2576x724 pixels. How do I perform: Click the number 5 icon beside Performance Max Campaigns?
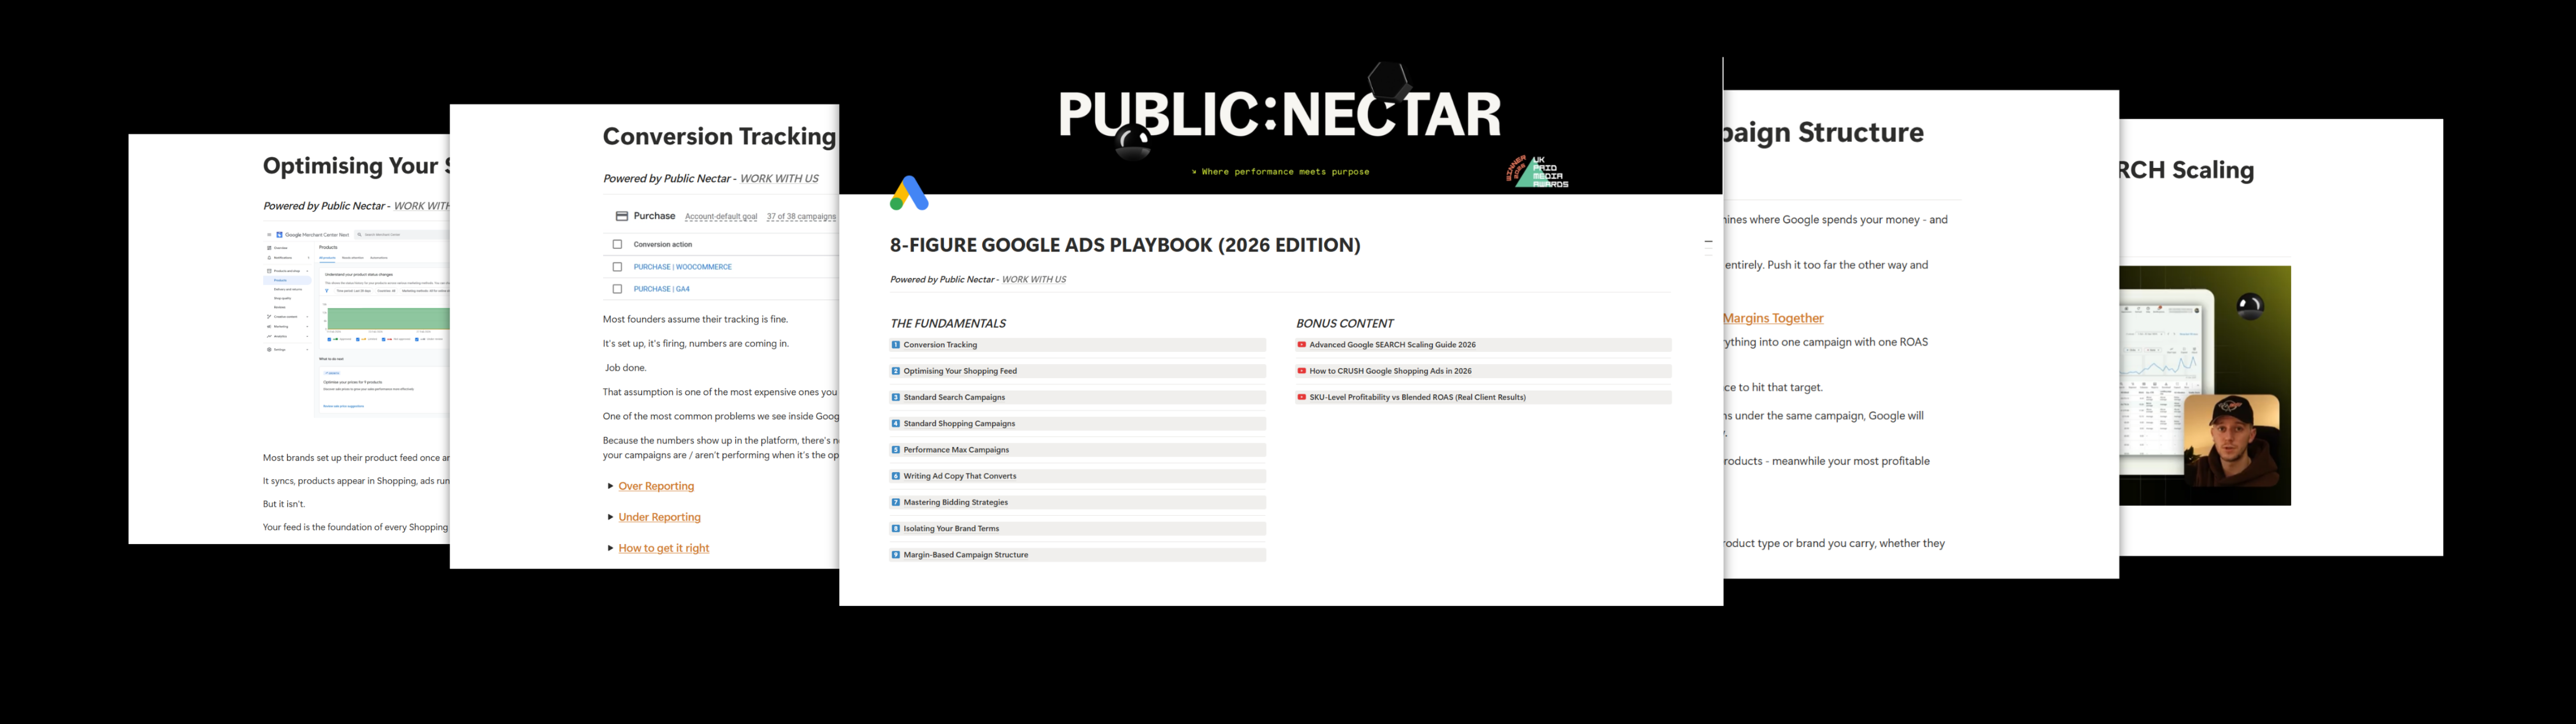895,450
